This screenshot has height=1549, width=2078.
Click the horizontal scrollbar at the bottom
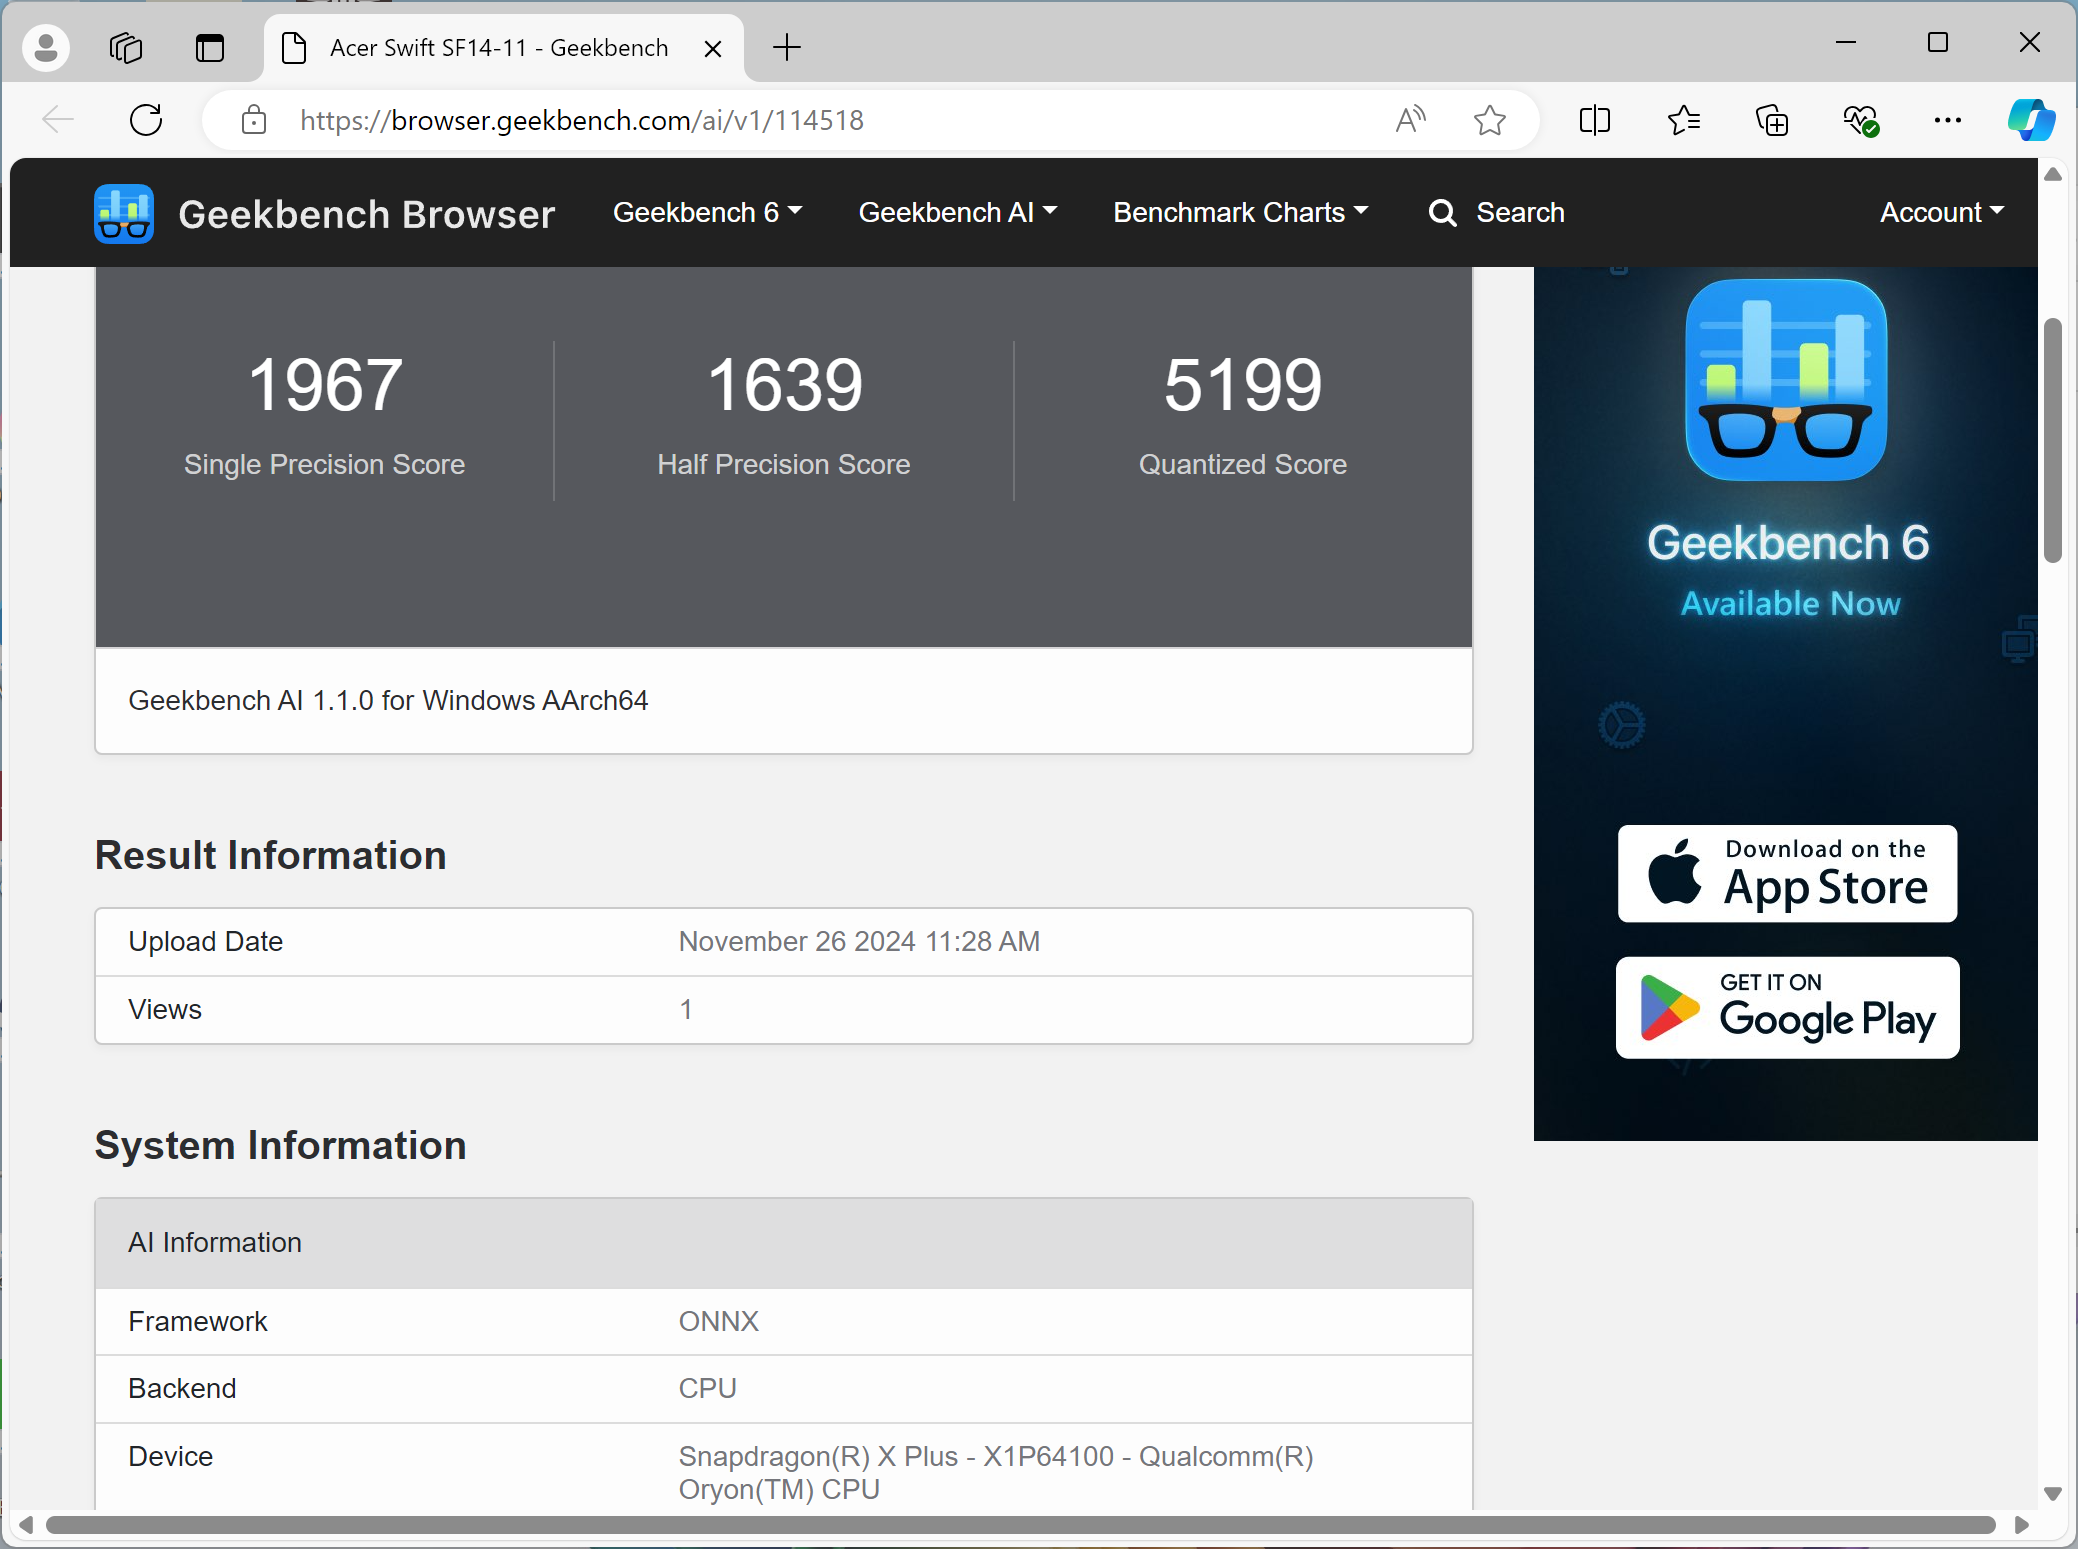tap(1020, 1525)
